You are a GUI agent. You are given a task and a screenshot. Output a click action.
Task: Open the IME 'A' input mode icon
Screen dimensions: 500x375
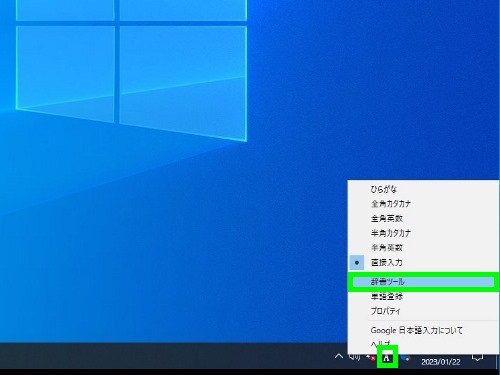387,358
